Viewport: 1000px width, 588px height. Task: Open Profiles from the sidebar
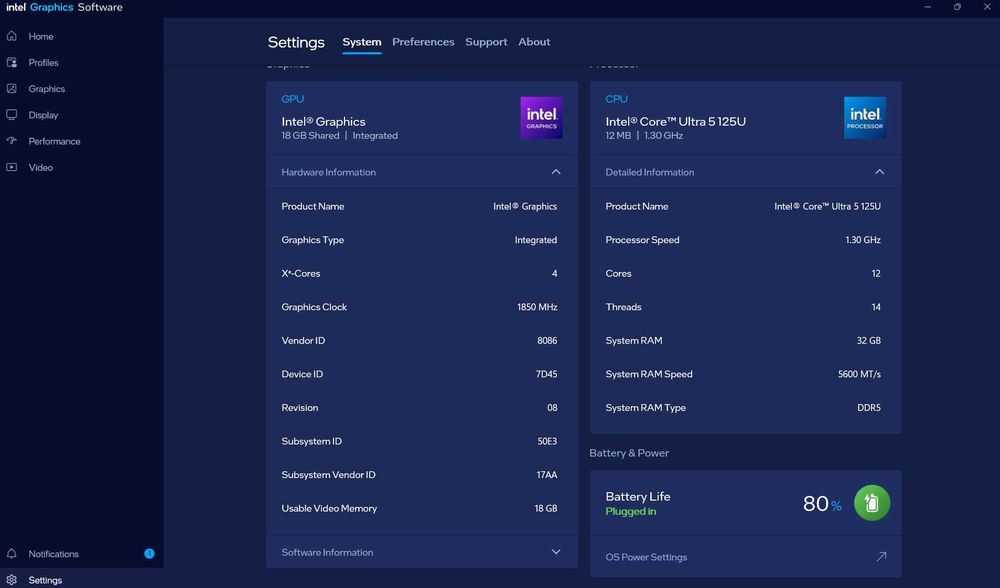(43, 62)
